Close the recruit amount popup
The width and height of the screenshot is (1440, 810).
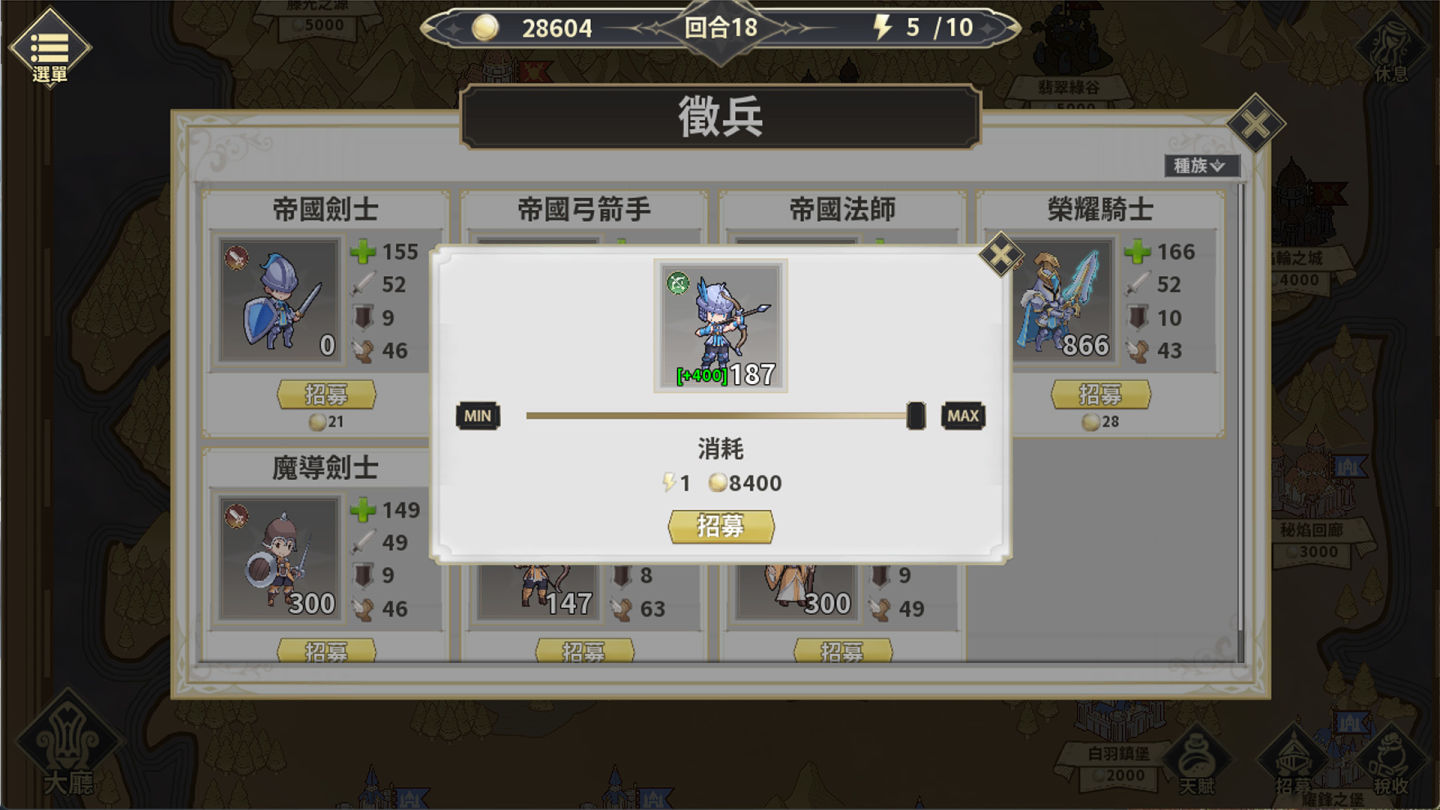pyautogui.click(x=1000, y=254)
